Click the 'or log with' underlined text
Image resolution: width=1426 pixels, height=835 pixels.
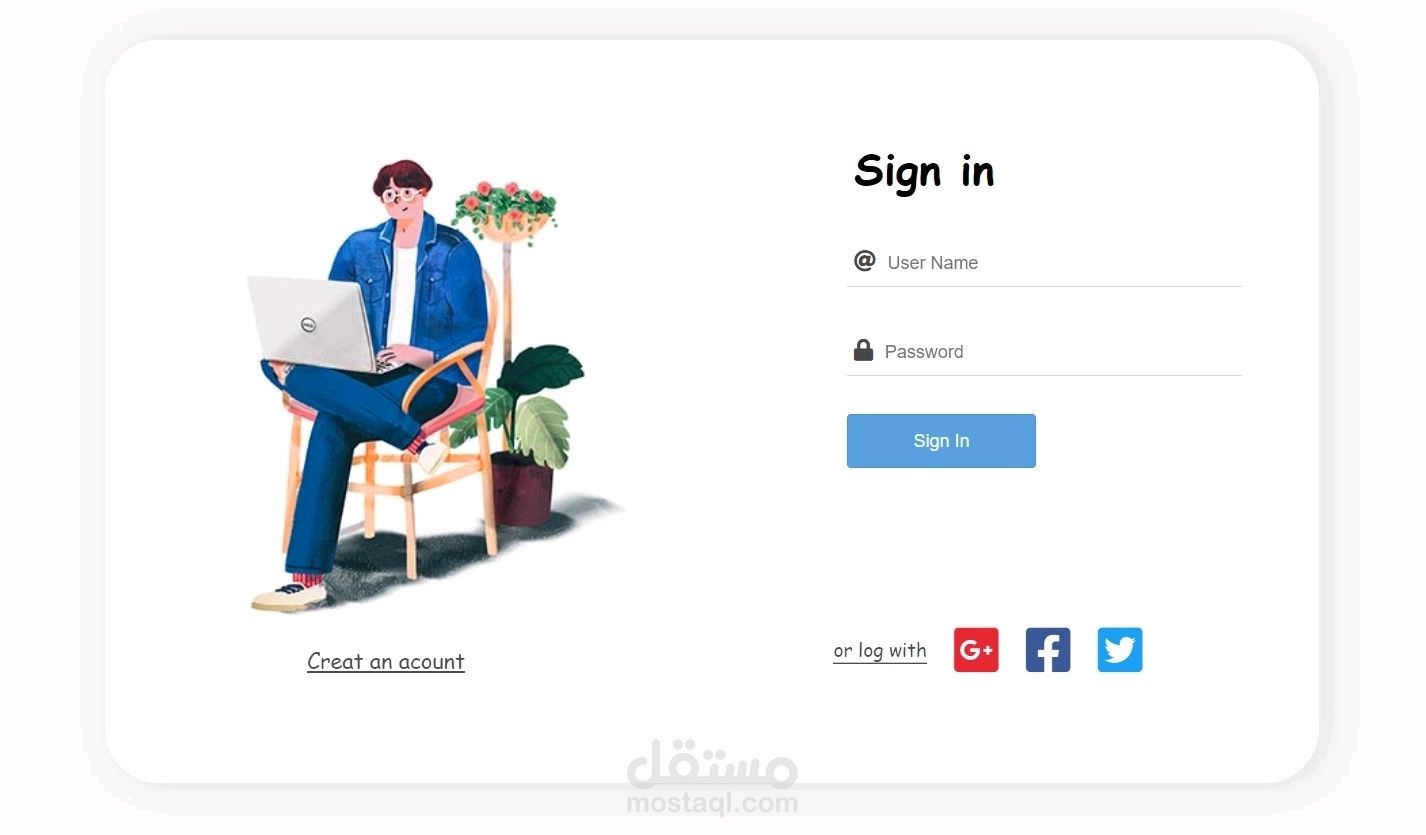(x=880, y=651)
